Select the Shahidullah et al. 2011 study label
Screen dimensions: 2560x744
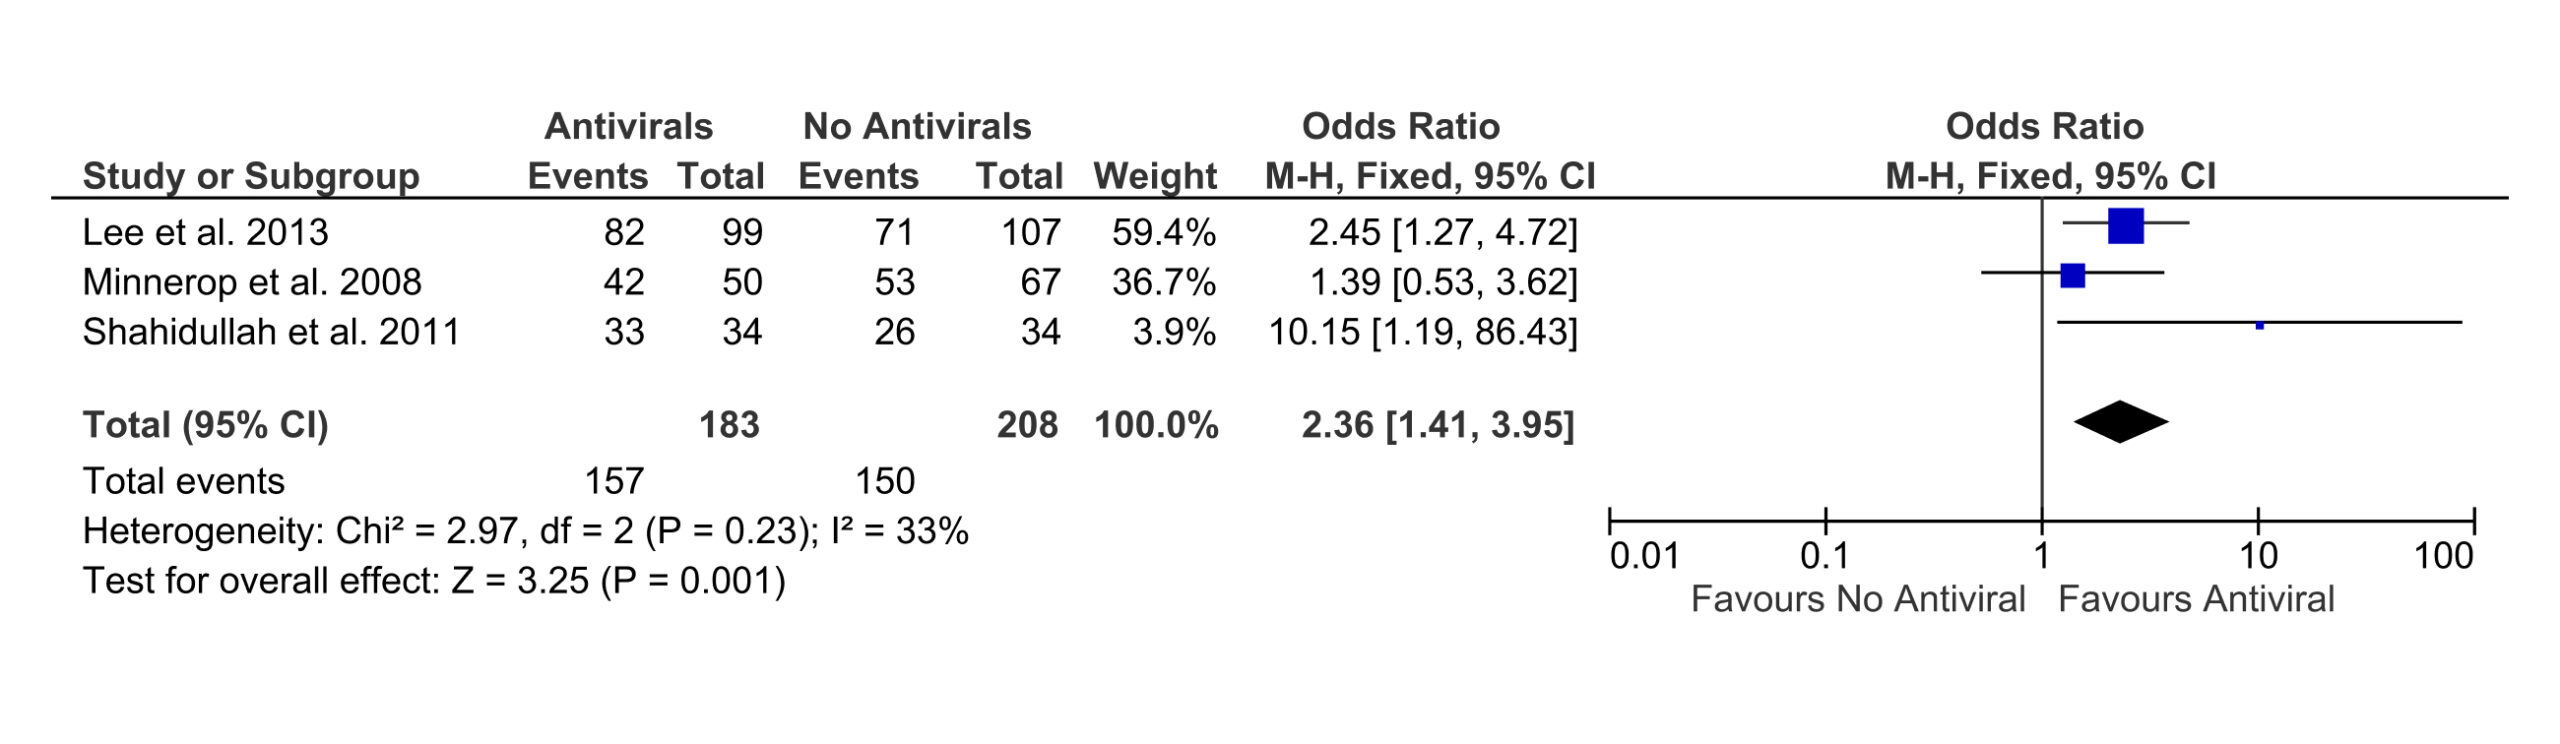[270, 332]
